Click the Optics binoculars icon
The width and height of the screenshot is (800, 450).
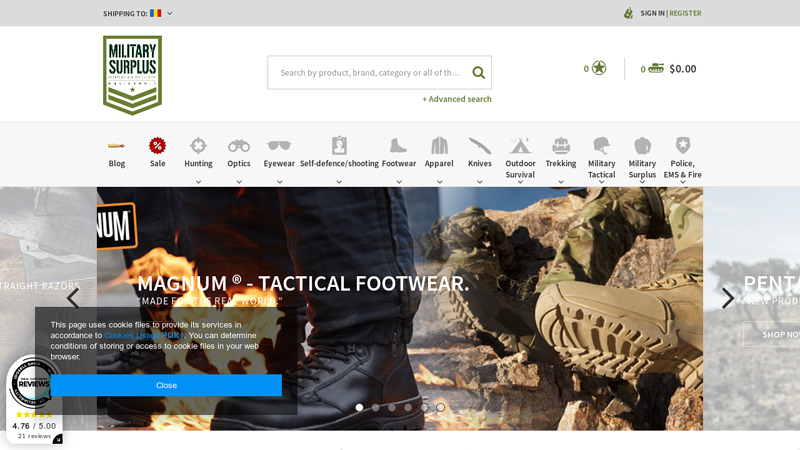click(x=239, y=146)
